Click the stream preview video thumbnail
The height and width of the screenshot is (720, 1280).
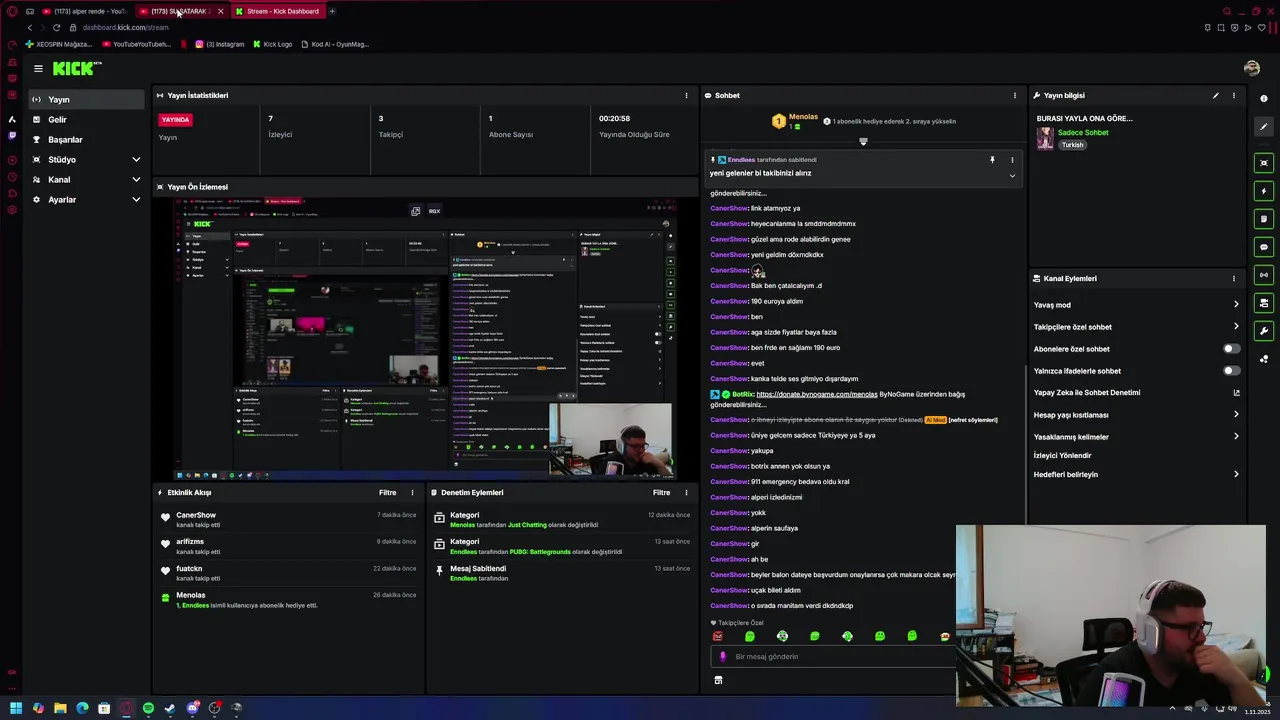coord(425,339)
